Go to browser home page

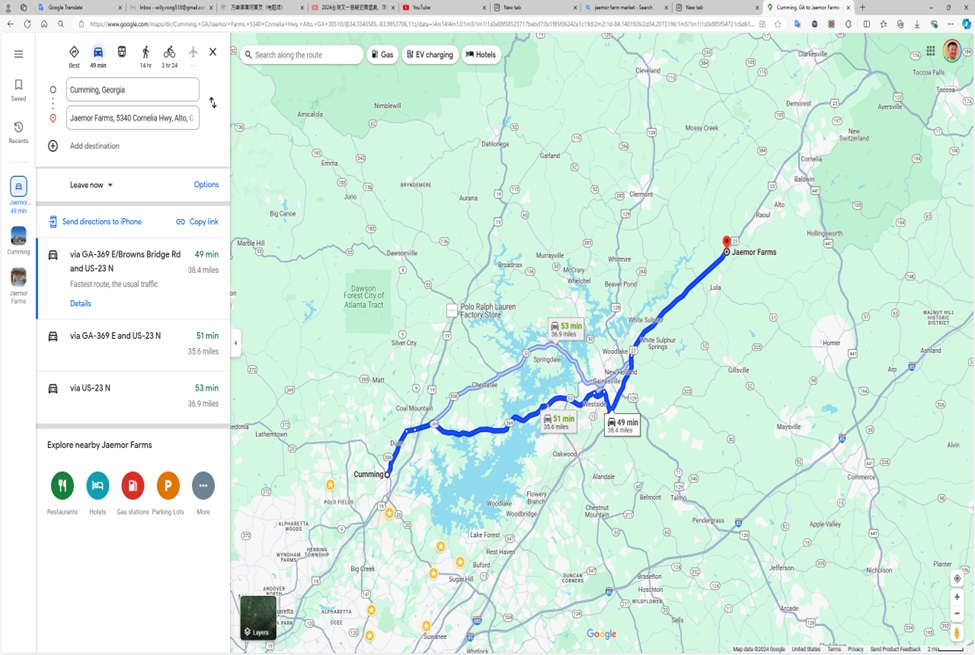click(44, 24)
